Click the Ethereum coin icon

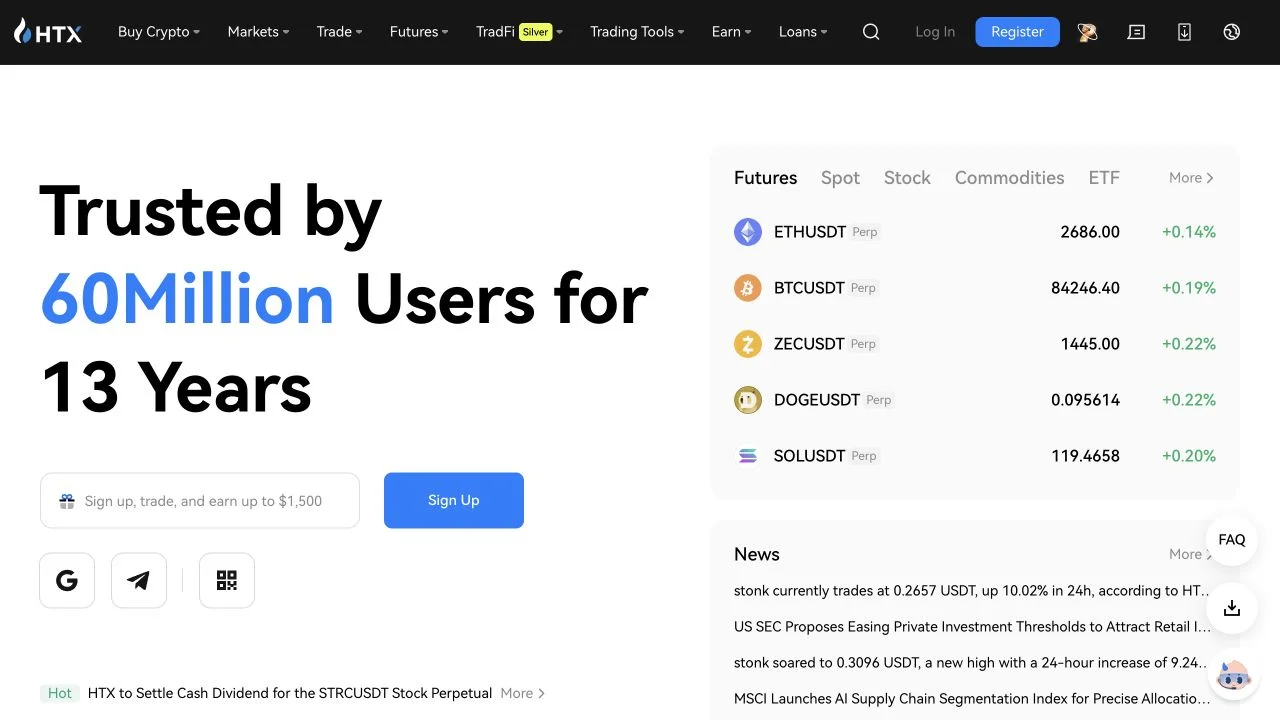[748, 232]
